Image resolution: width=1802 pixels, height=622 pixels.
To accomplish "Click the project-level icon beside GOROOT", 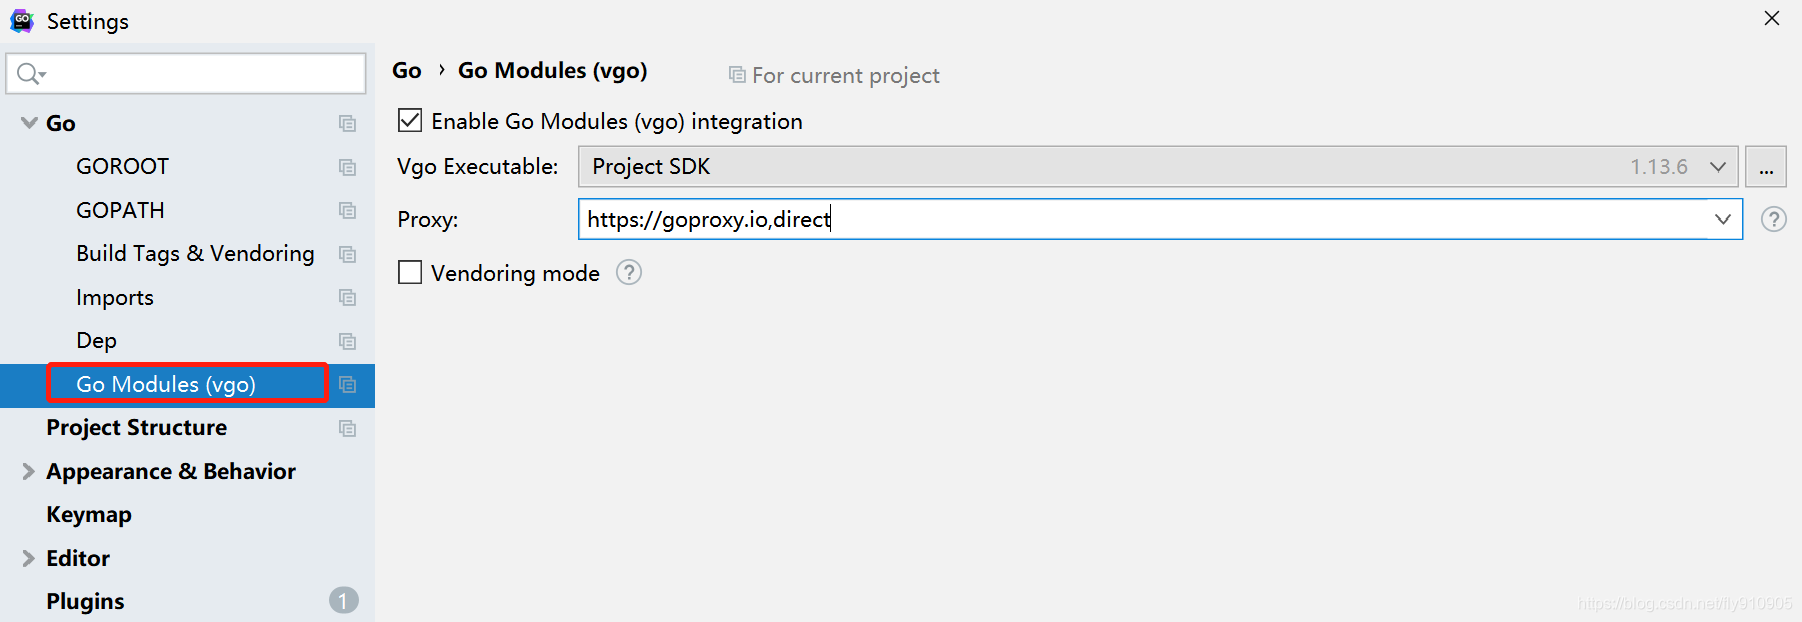I will pos(347,167).
